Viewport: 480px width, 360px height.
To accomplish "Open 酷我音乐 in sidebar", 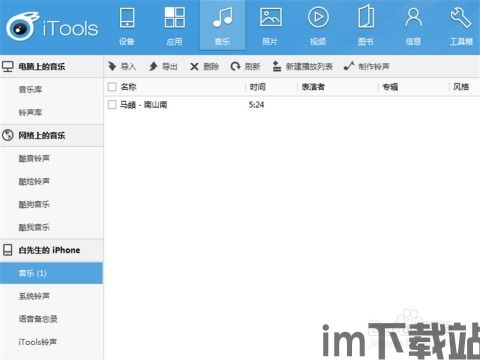I will [34, 227].
